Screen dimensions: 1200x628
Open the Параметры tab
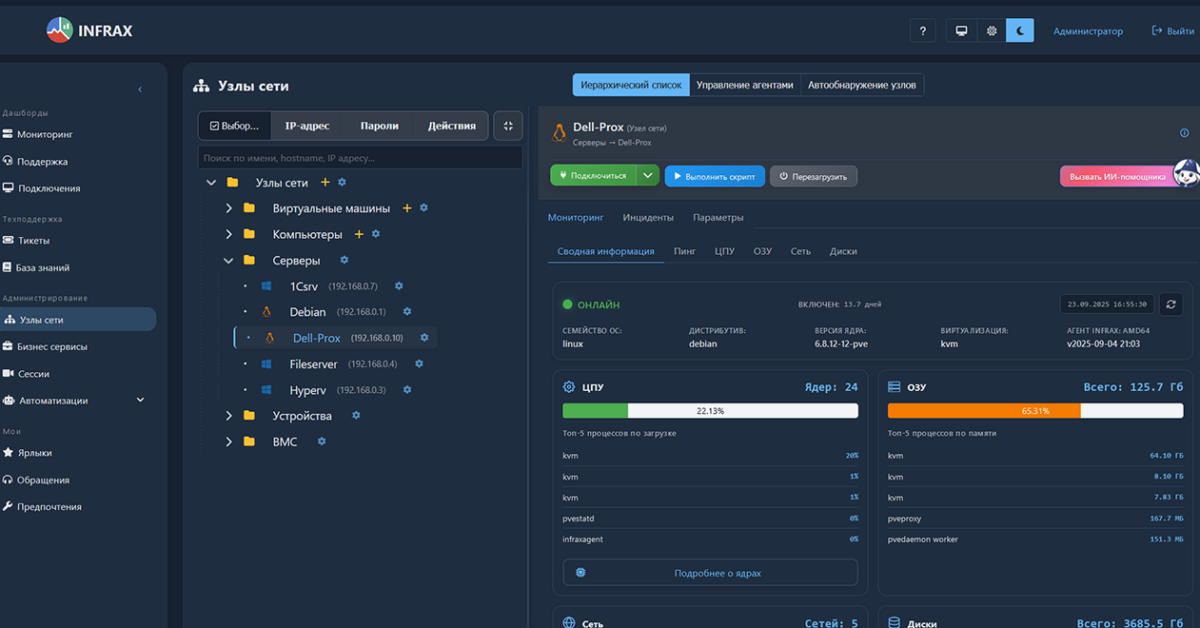coord(718,217)
